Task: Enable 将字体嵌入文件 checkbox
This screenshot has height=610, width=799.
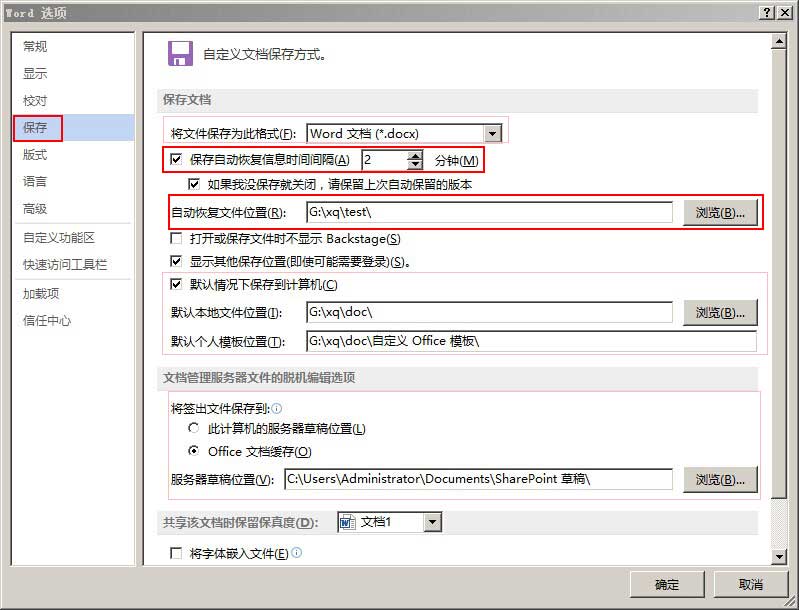Action: [176, 553]
